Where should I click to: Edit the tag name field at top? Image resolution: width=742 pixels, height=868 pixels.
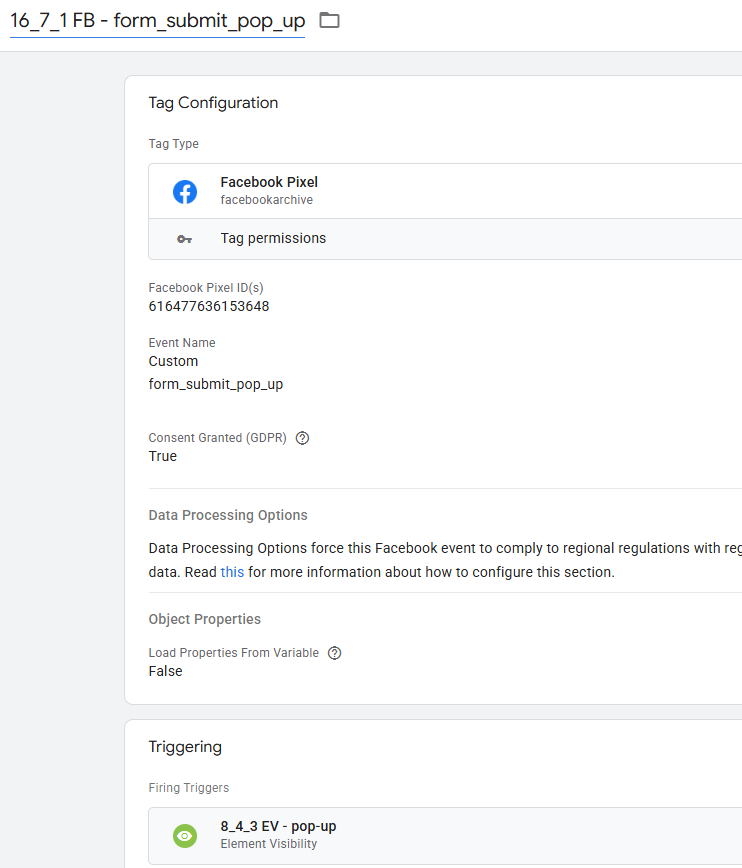pyautogui.click(x=157, y=21)
